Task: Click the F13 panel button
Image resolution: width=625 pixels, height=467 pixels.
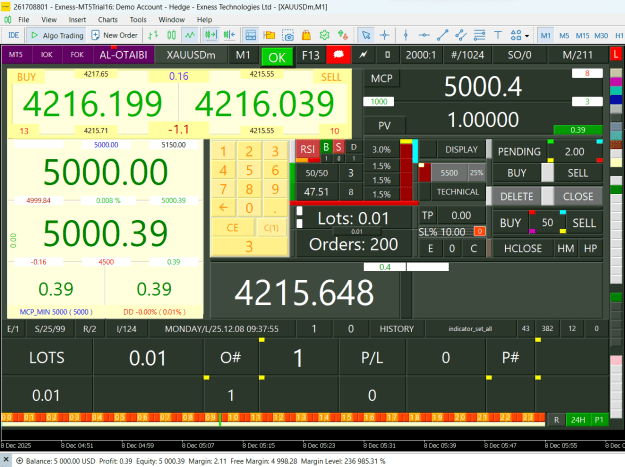Action: pos(311,55)
